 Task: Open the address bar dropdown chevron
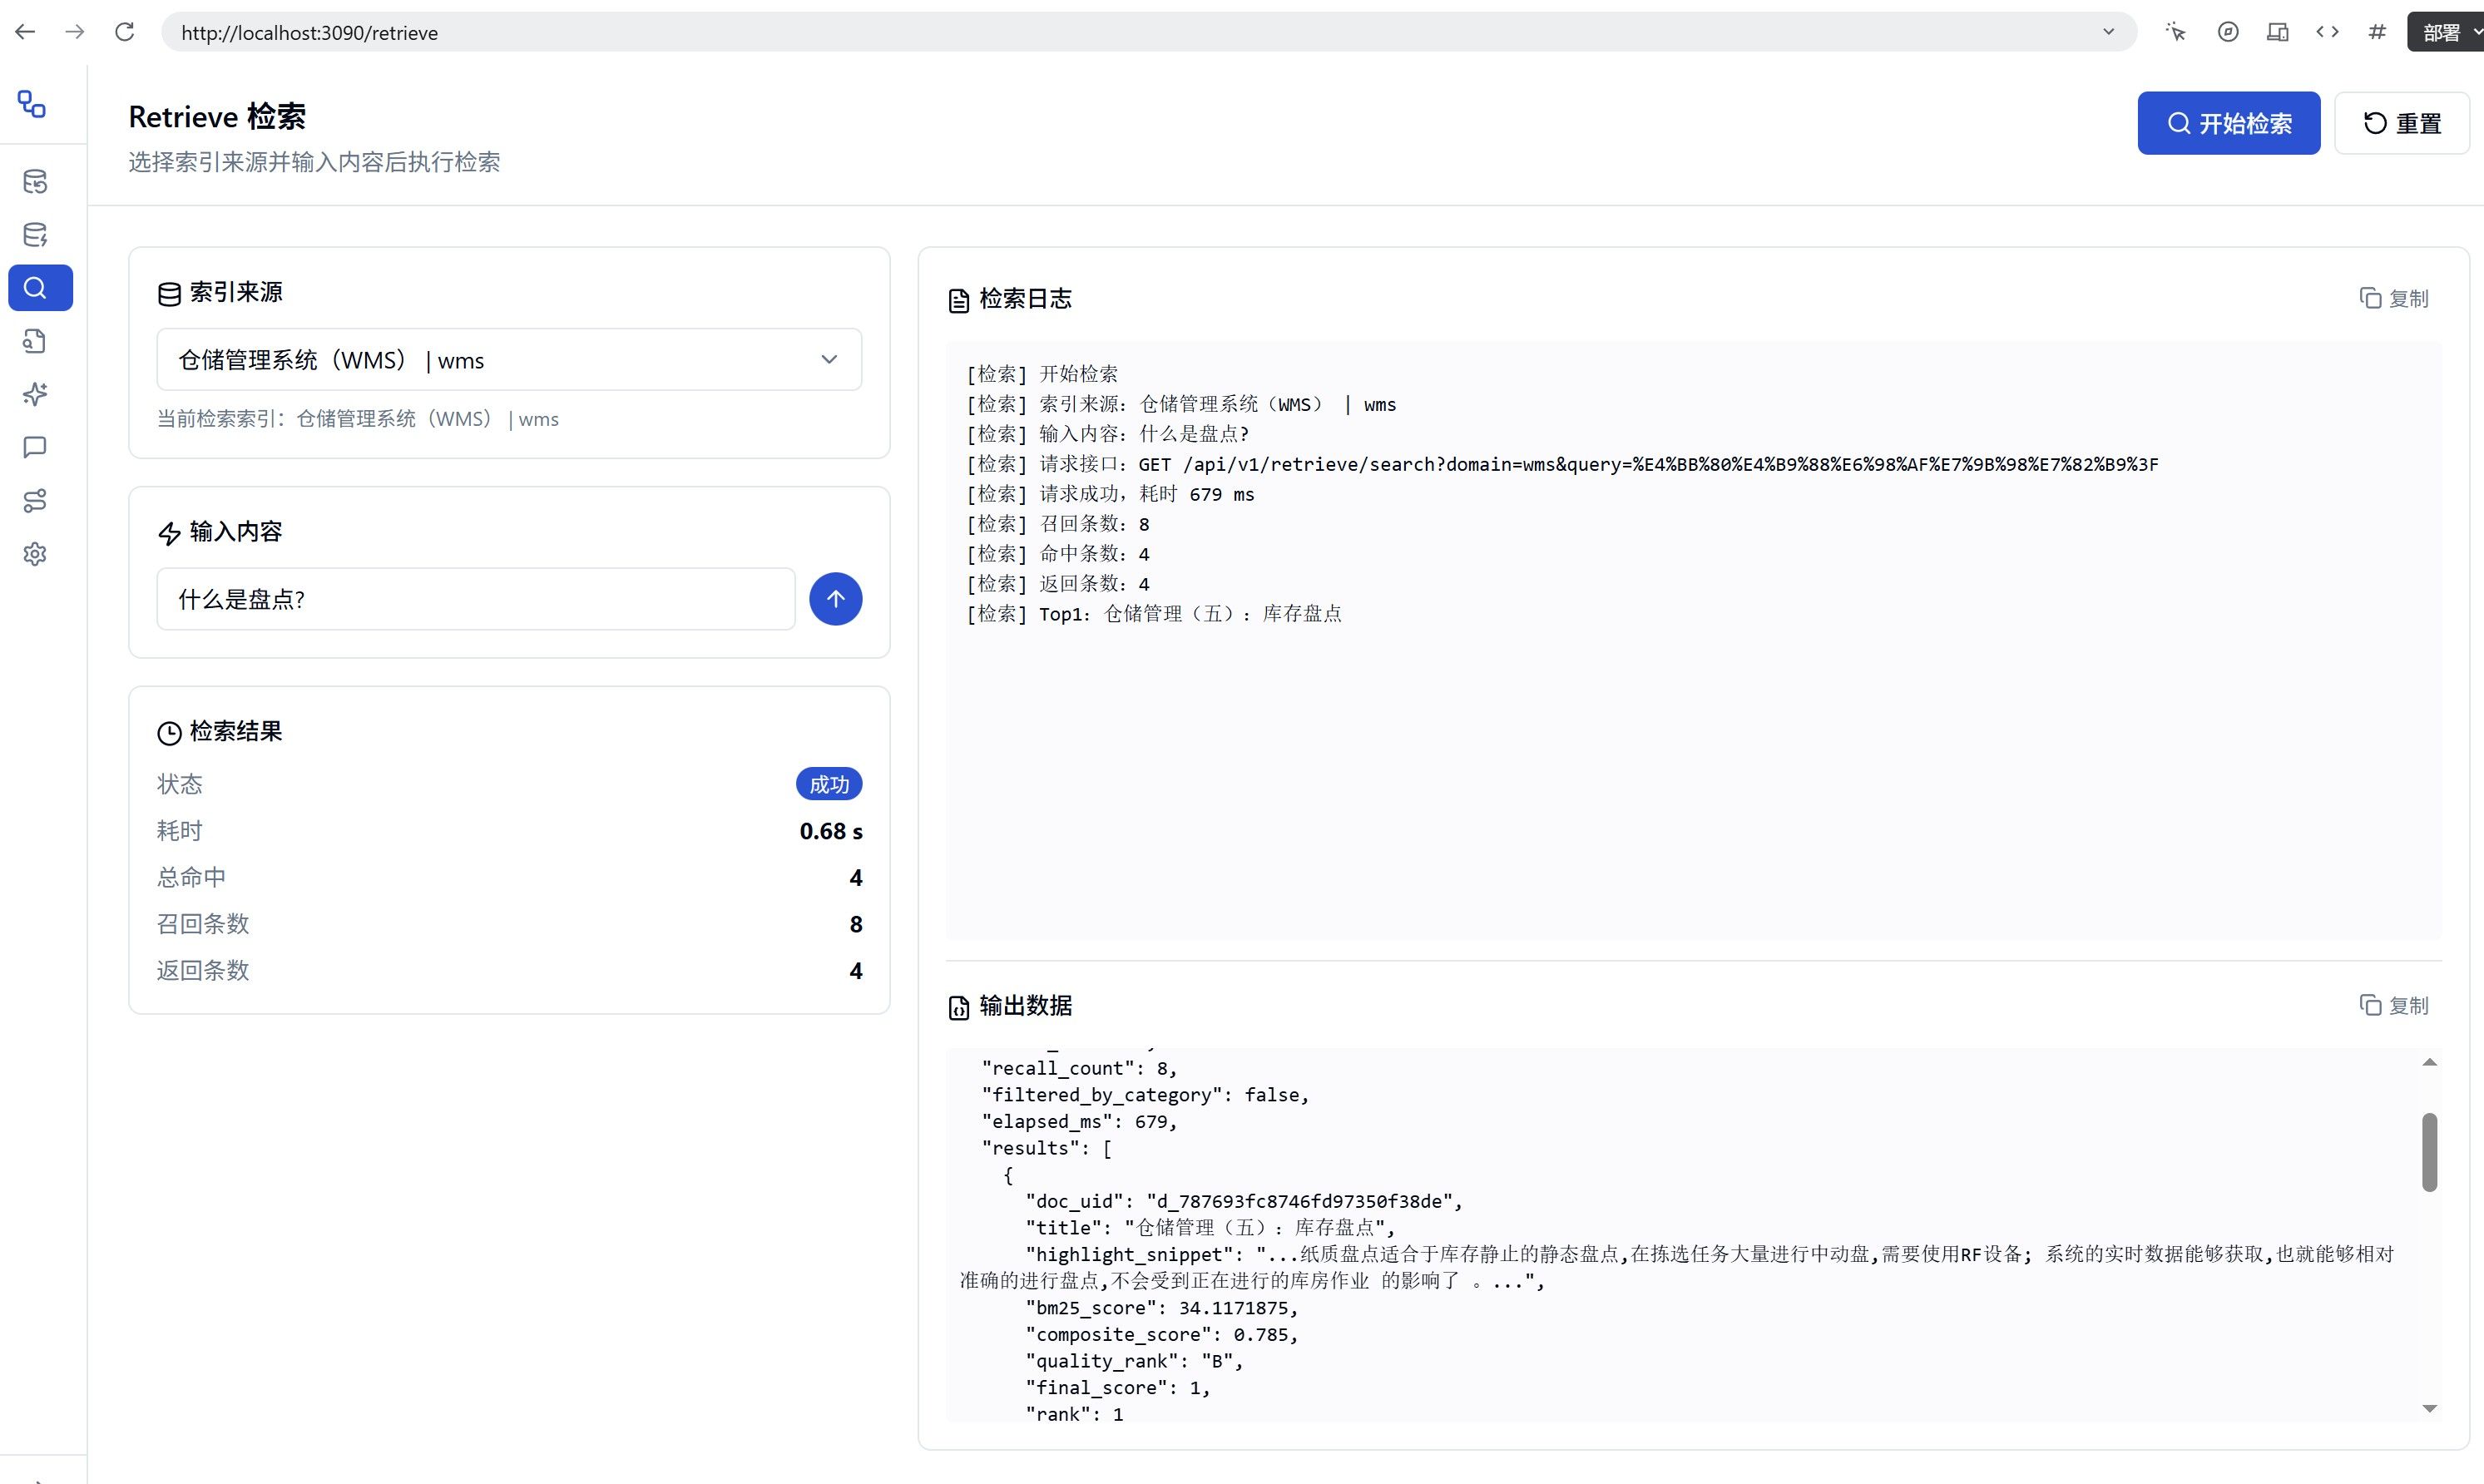2108,32
